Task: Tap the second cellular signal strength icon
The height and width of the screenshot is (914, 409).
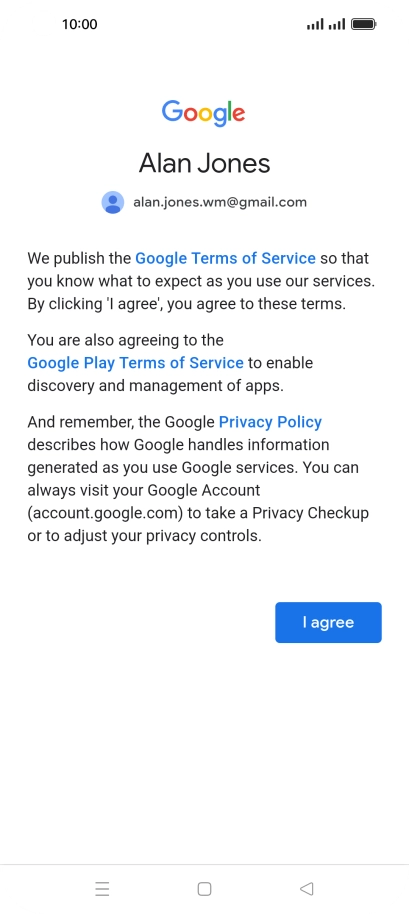Action: tap(337, 24)
